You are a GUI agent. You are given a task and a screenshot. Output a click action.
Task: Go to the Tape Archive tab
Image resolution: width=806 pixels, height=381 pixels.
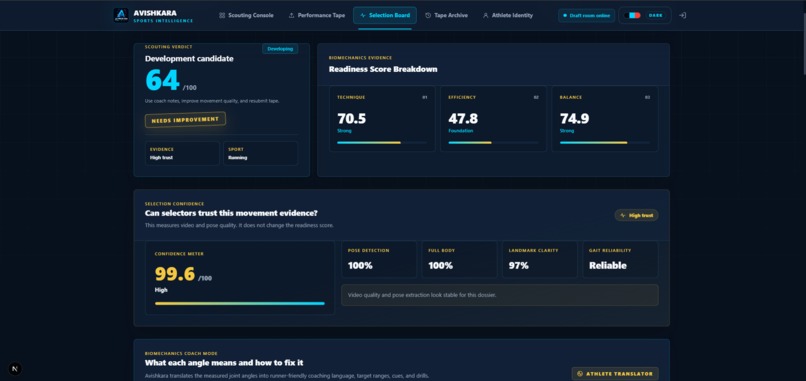[446, 15]
